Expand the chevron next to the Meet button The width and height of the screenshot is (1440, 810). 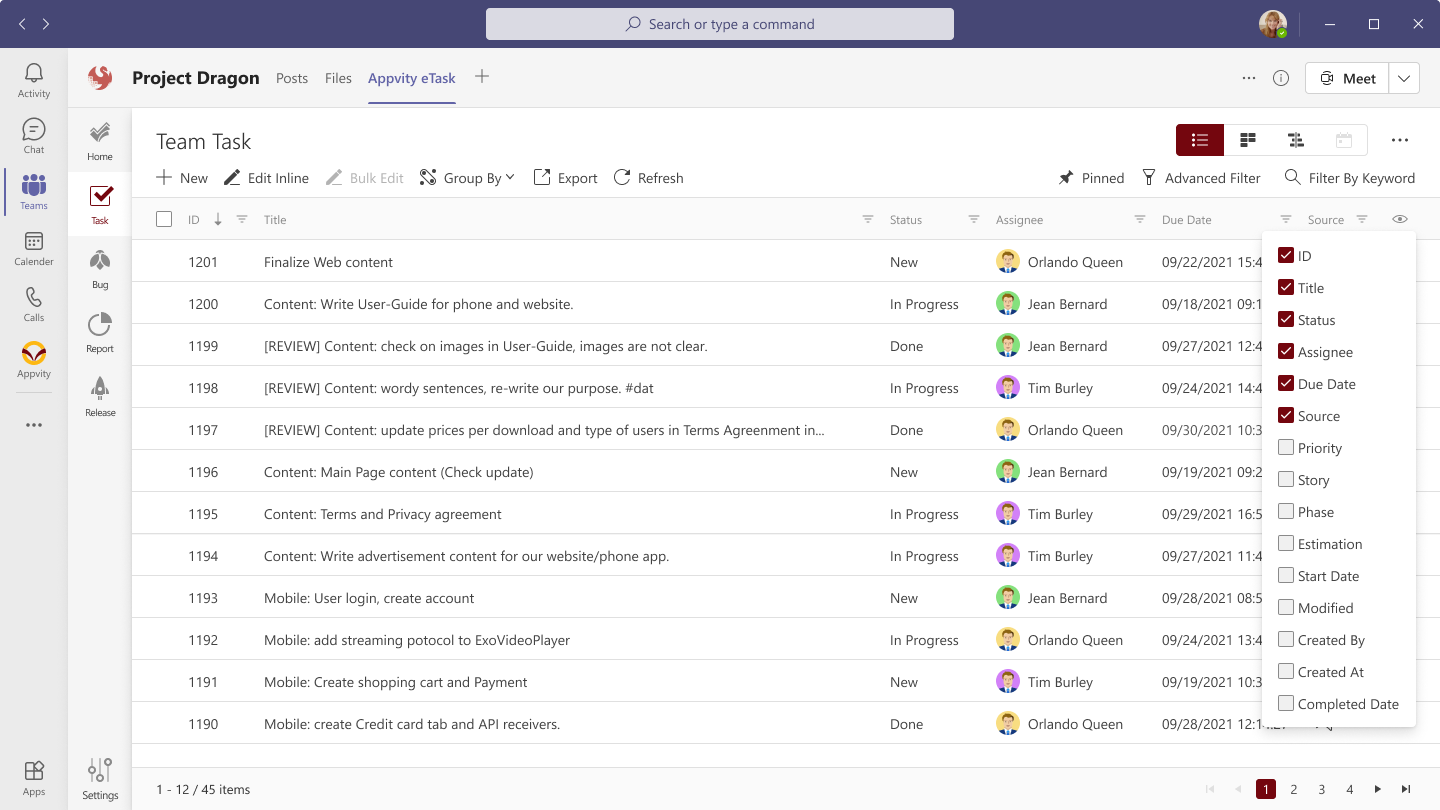[x=1404, y=77]
